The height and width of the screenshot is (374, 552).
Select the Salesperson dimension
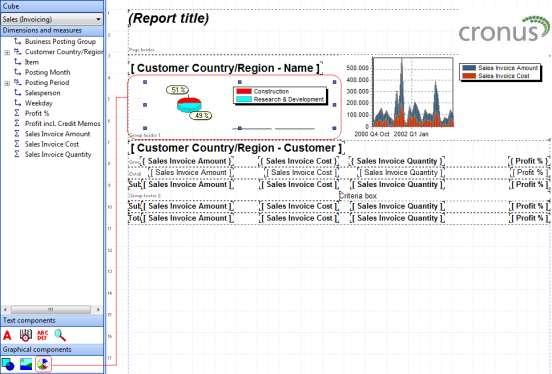[x=43, y=93]
